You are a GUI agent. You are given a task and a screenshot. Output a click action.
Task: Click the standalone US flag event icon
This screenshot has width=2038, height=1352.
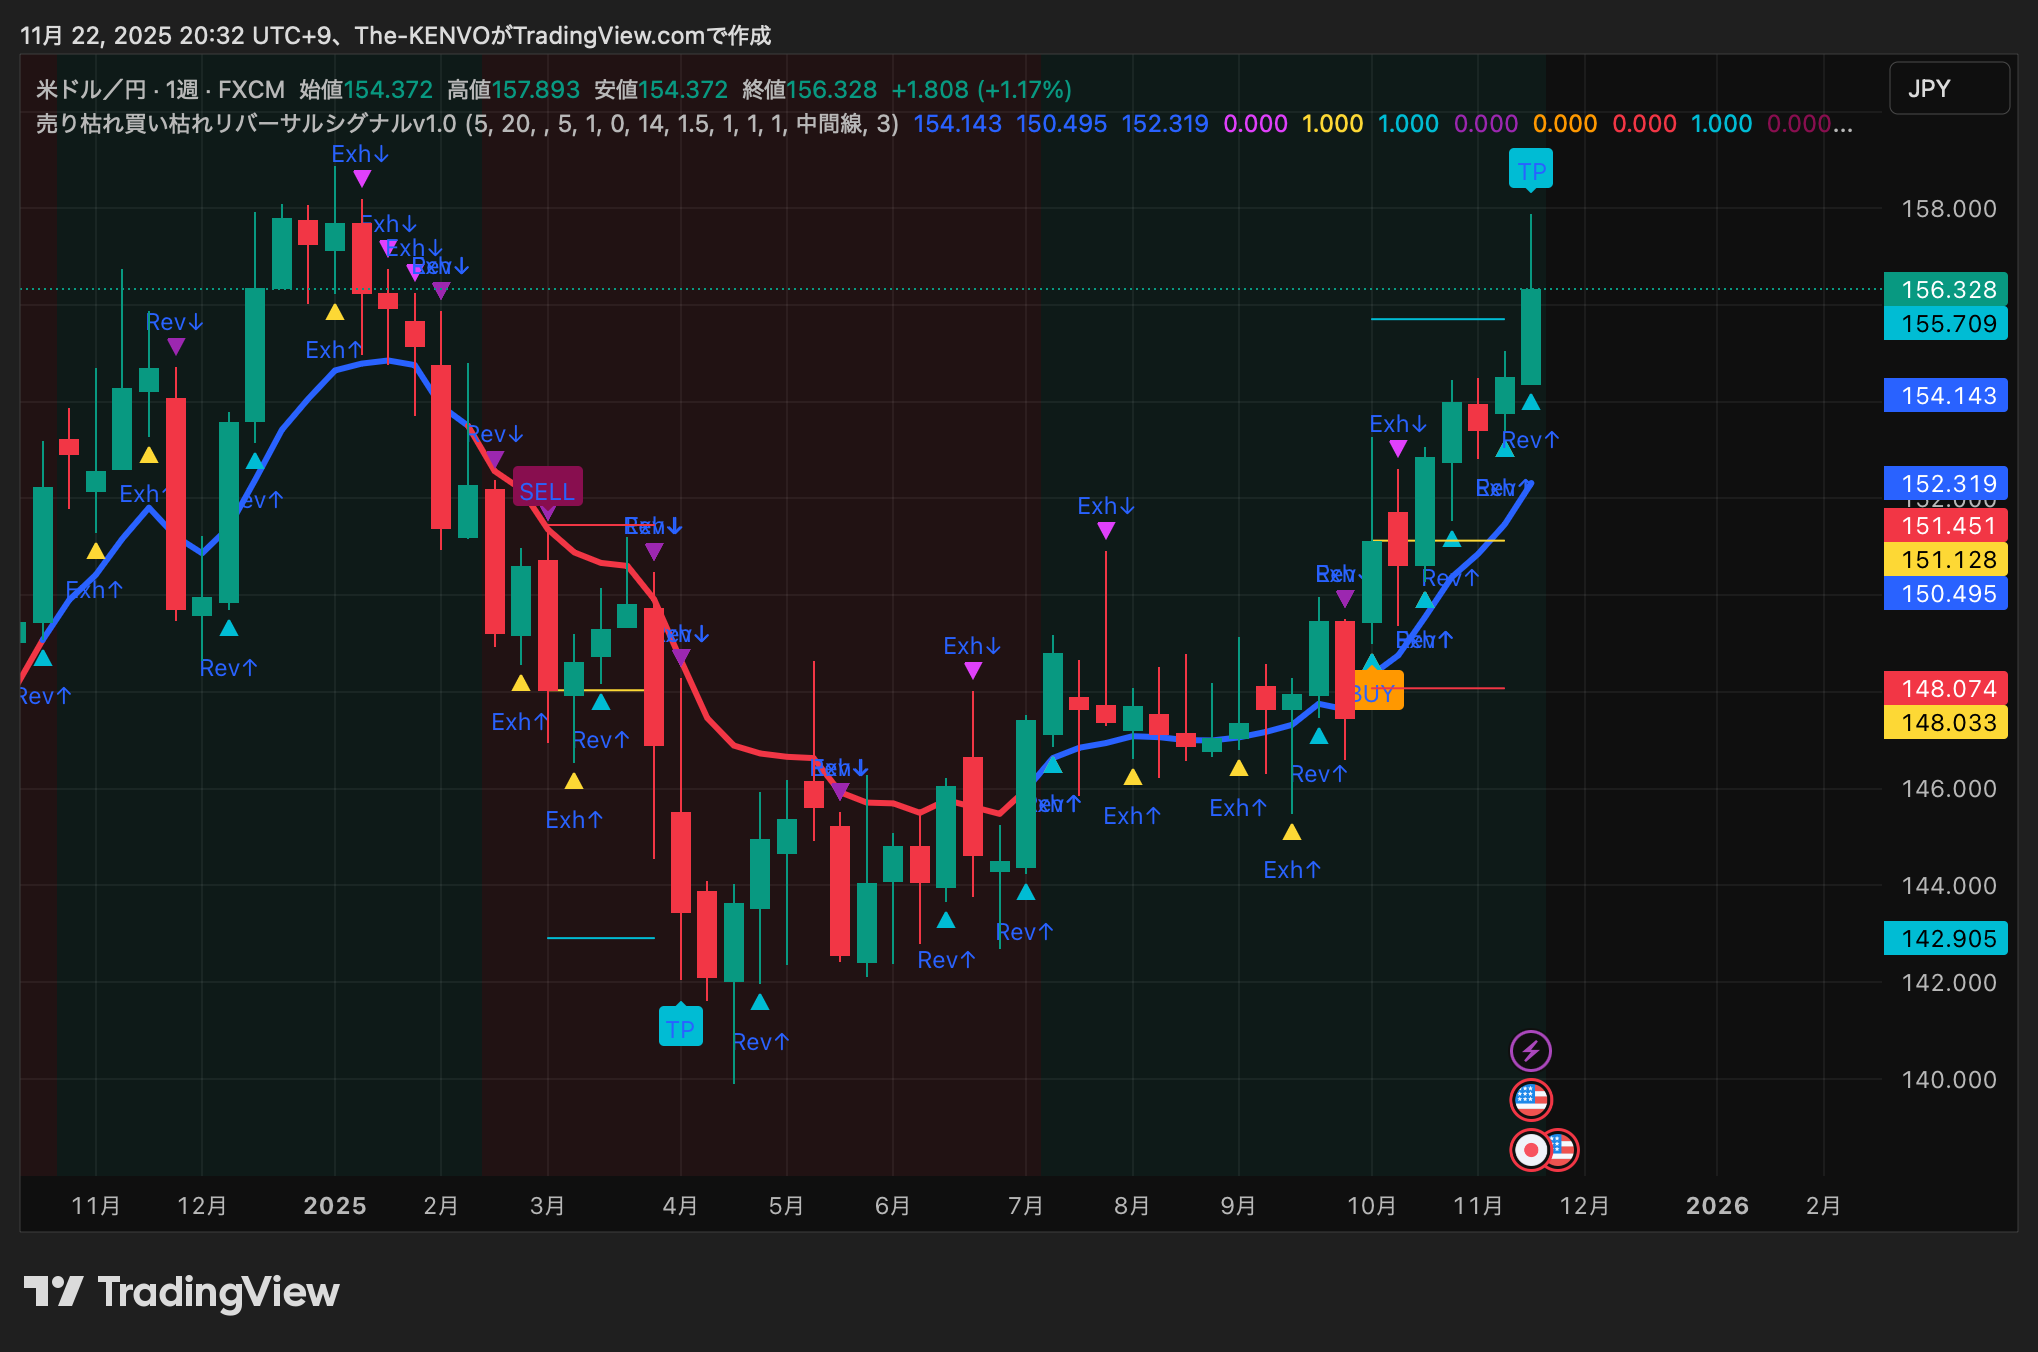click(1530, 1100)
